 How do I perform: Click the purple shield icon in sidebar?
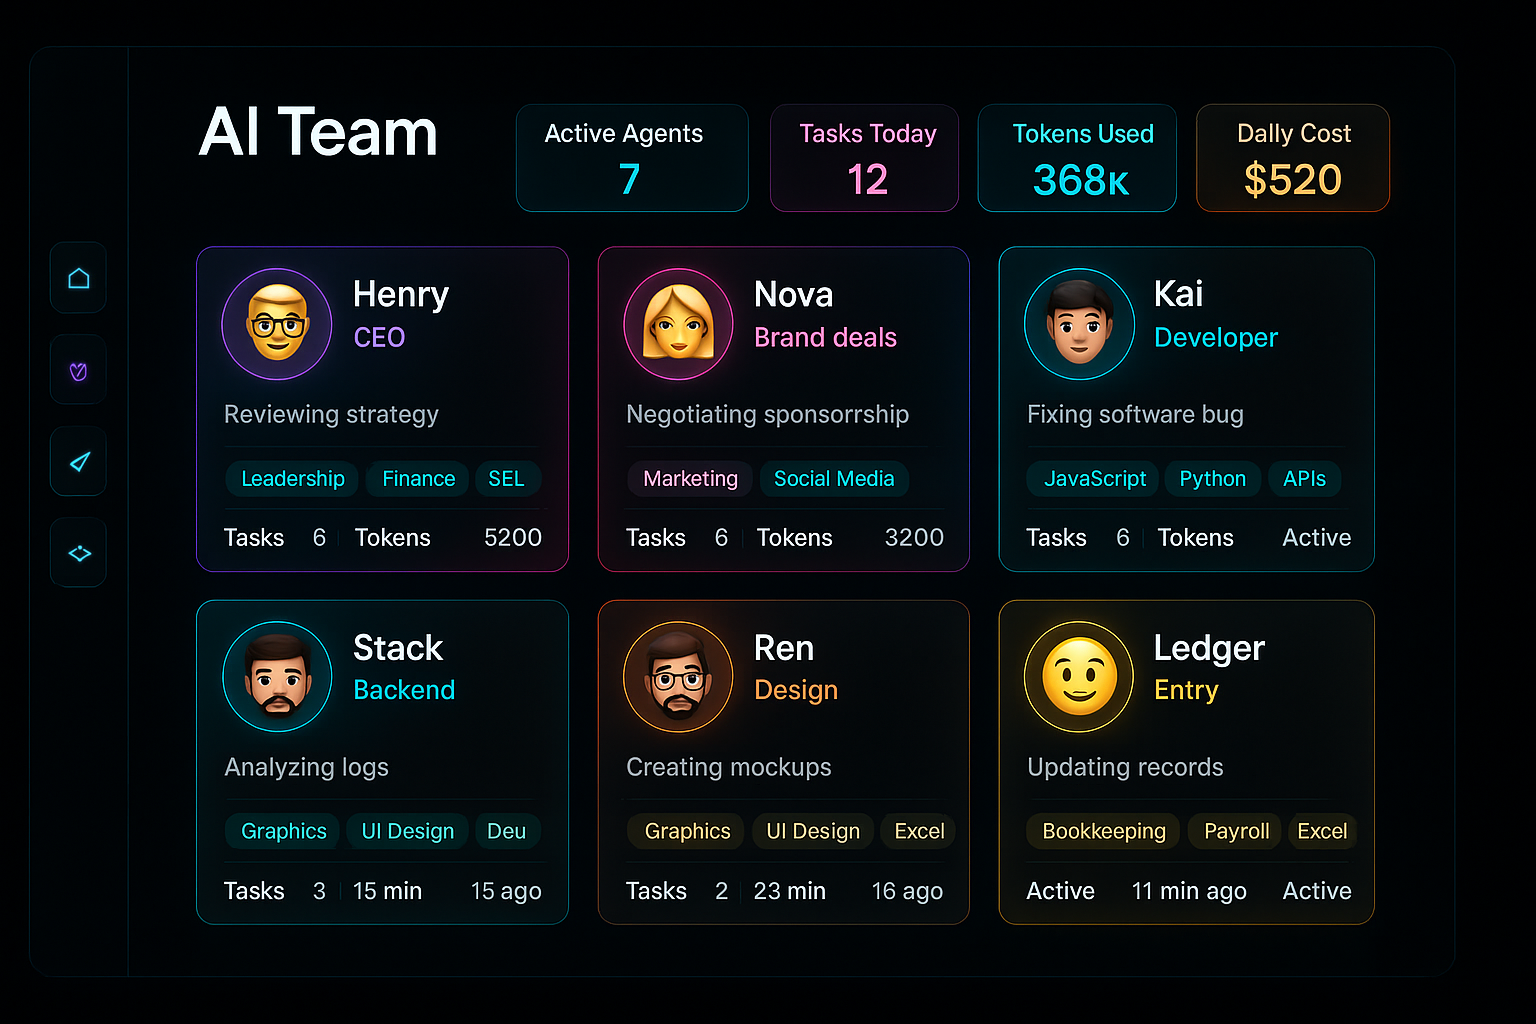click(79, 371)
